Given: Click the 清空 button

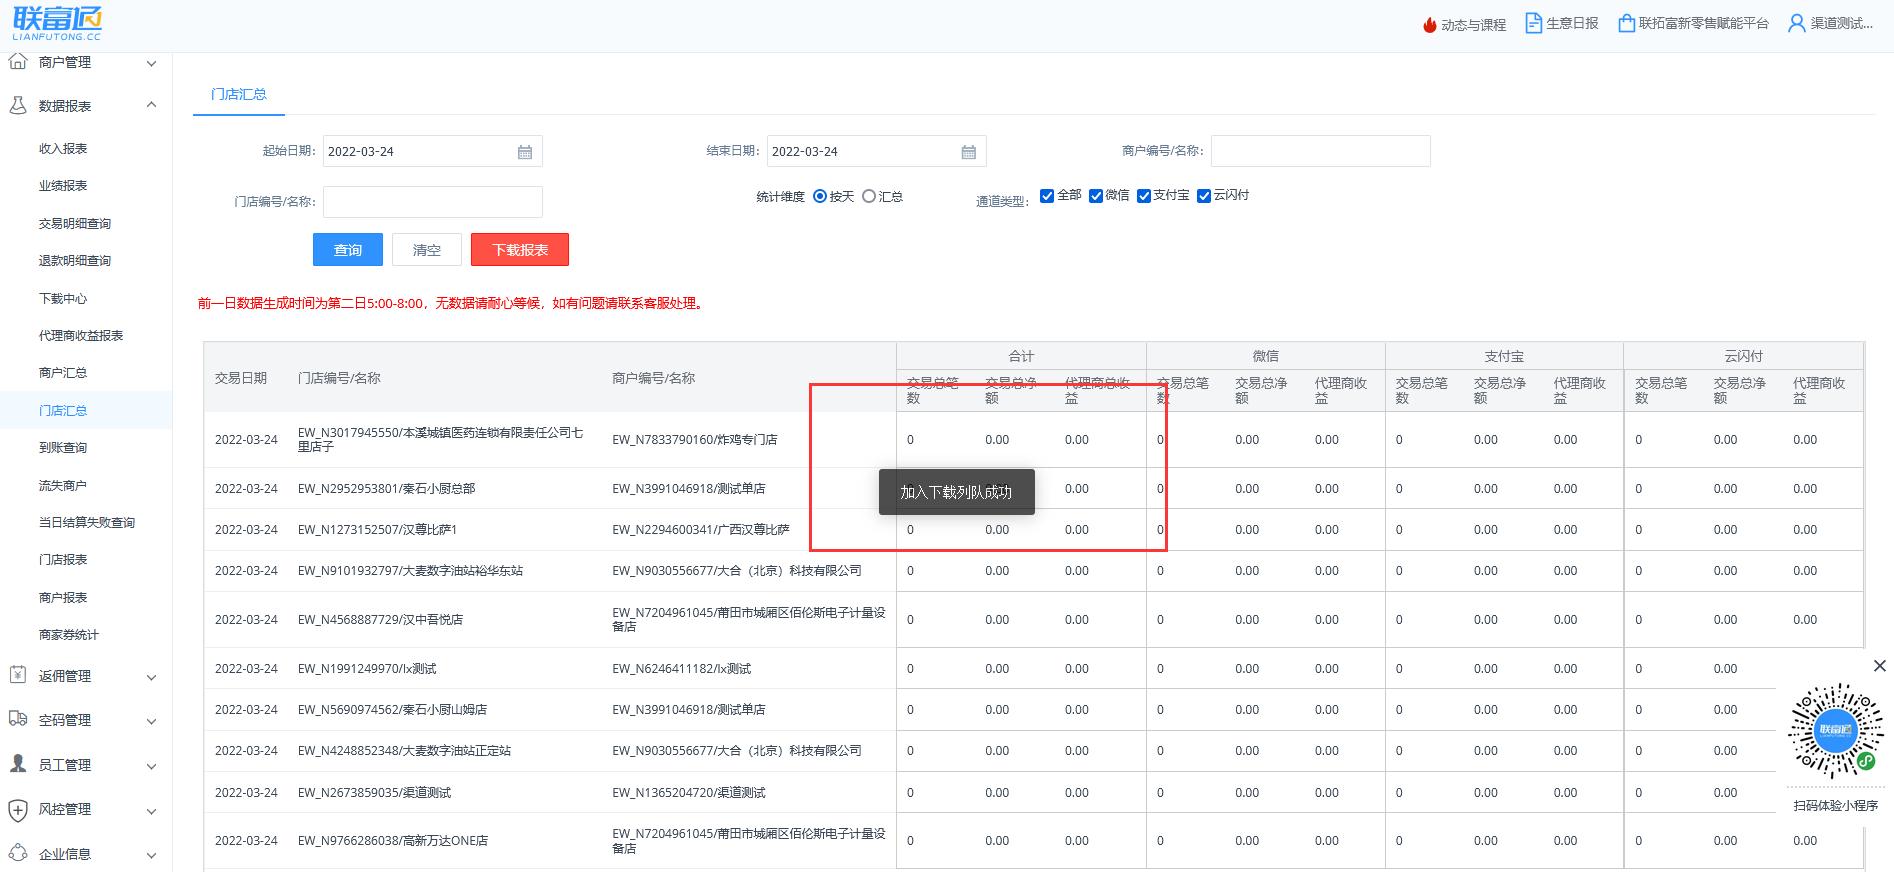Looking at the screenshot, I should [427, 250].
